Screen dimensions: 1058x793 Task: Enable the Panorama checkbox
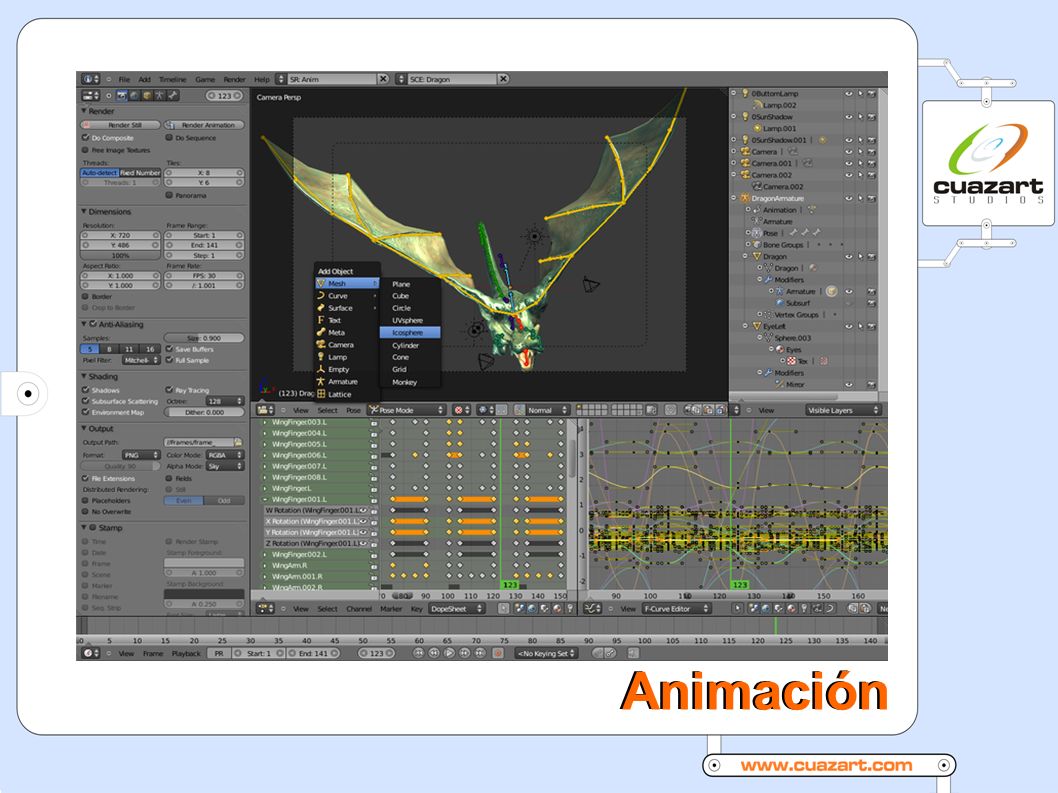(169, 195)
